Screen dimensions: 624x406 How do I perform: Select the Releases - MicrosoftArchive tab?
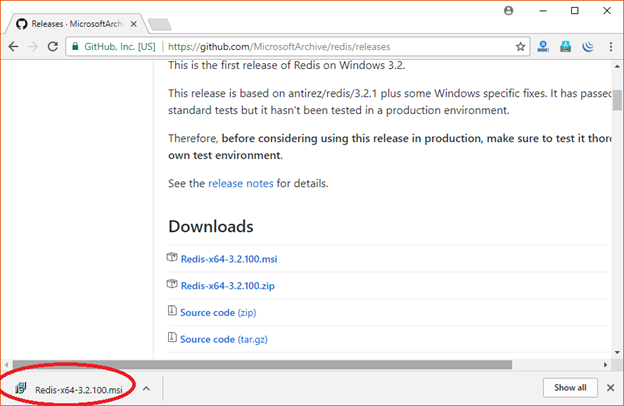(x=72, y=22)
